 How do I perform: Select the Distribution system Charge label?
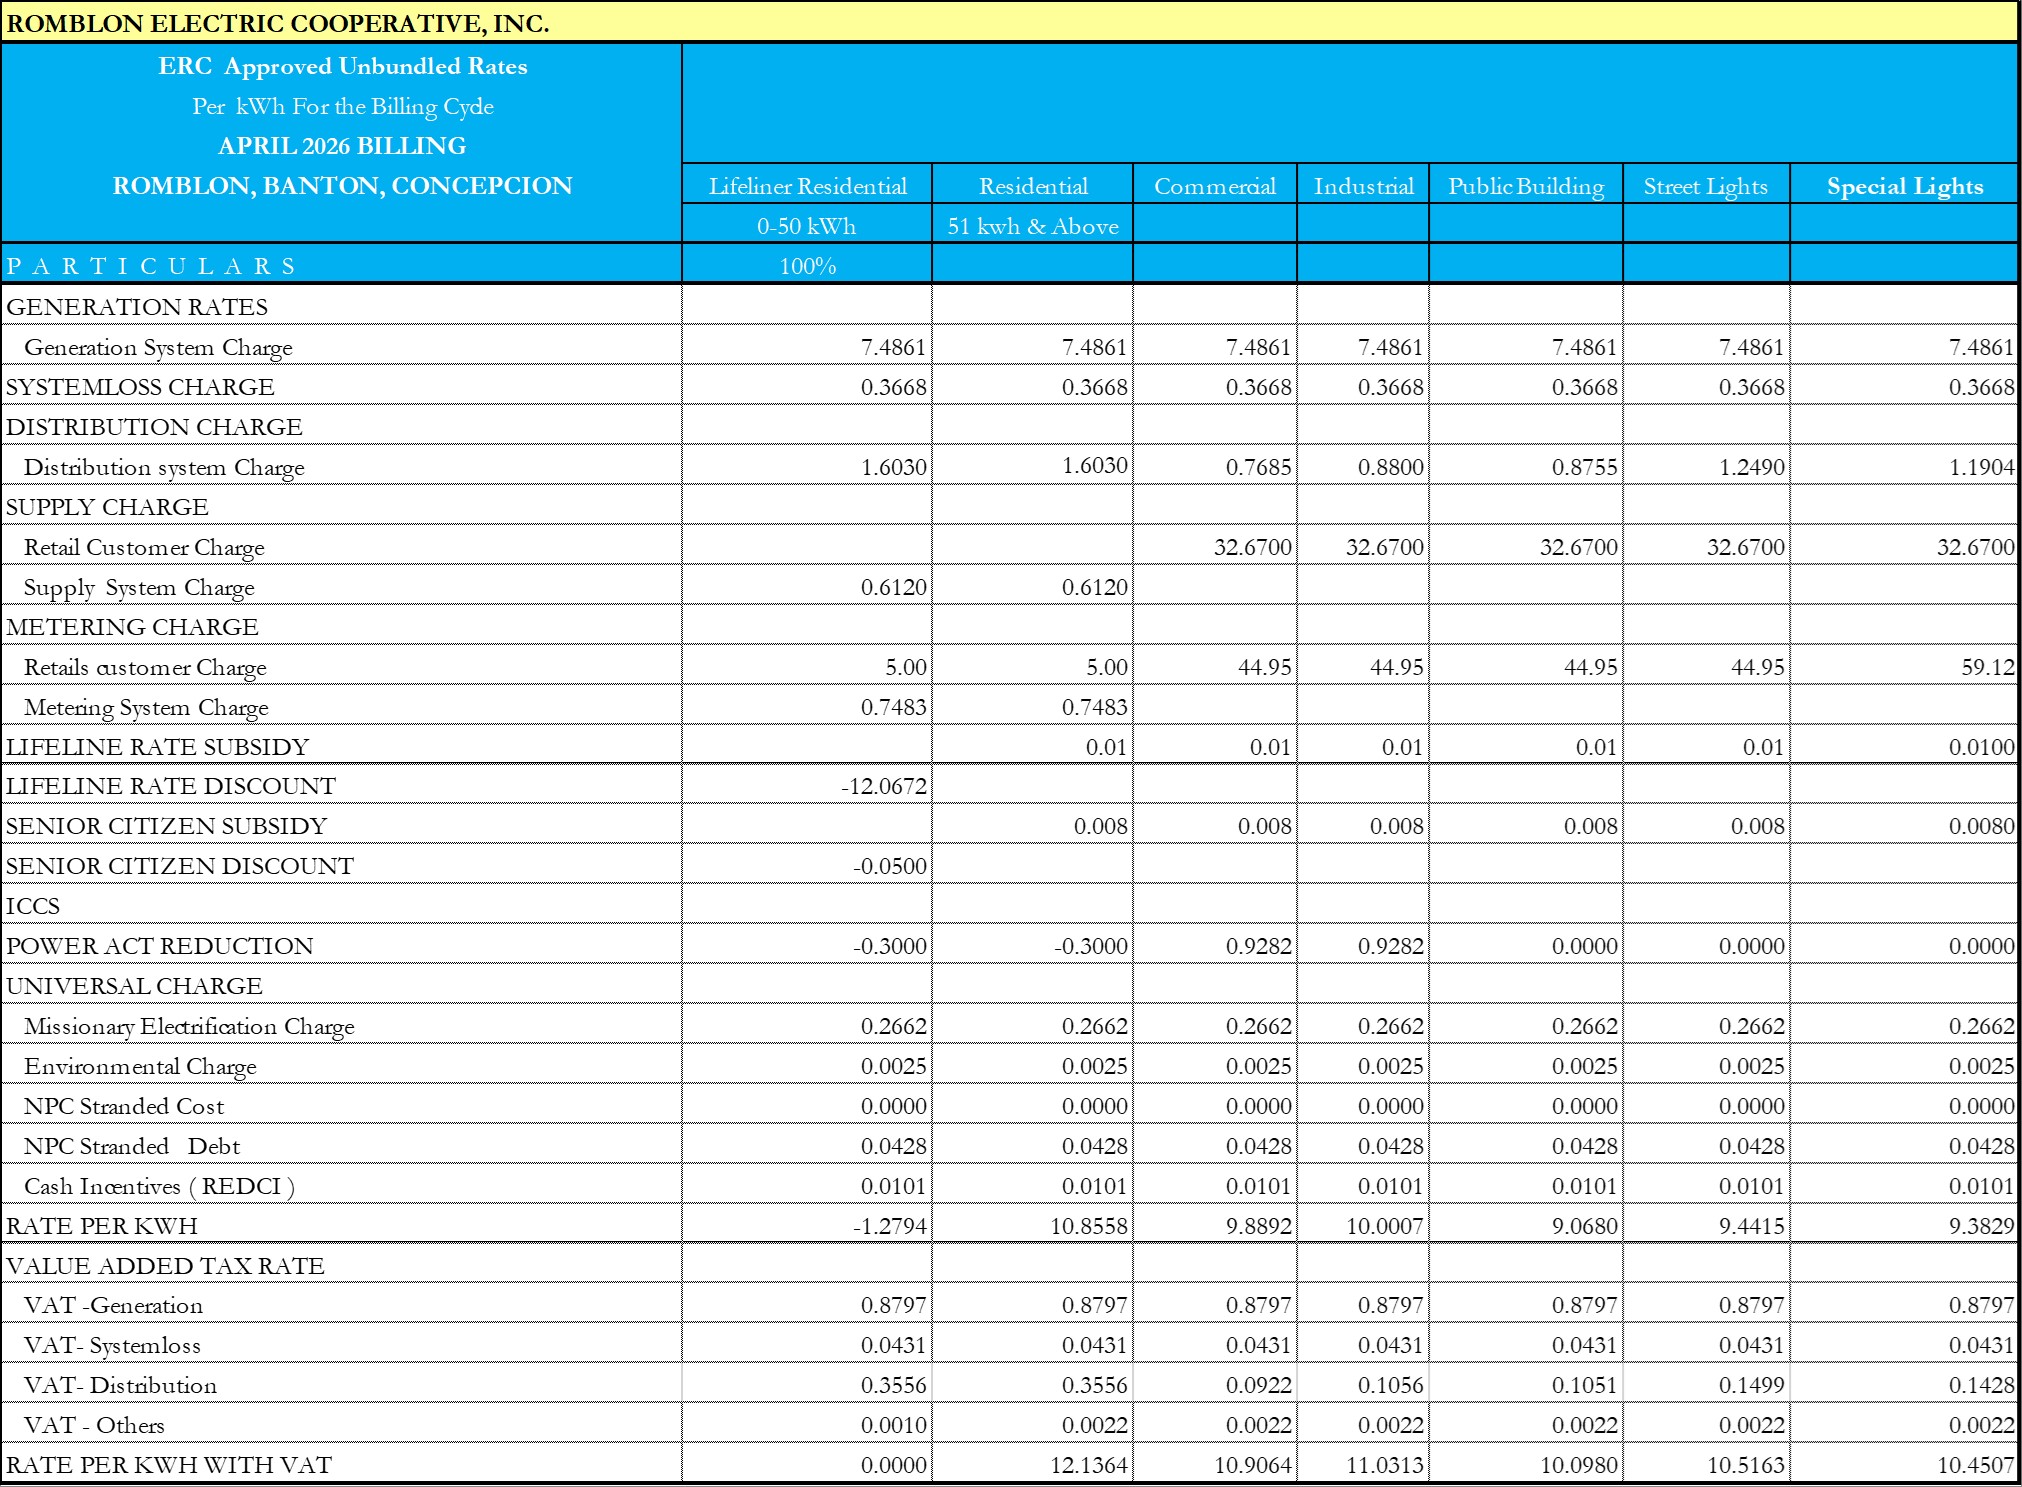tap(164, 467)
